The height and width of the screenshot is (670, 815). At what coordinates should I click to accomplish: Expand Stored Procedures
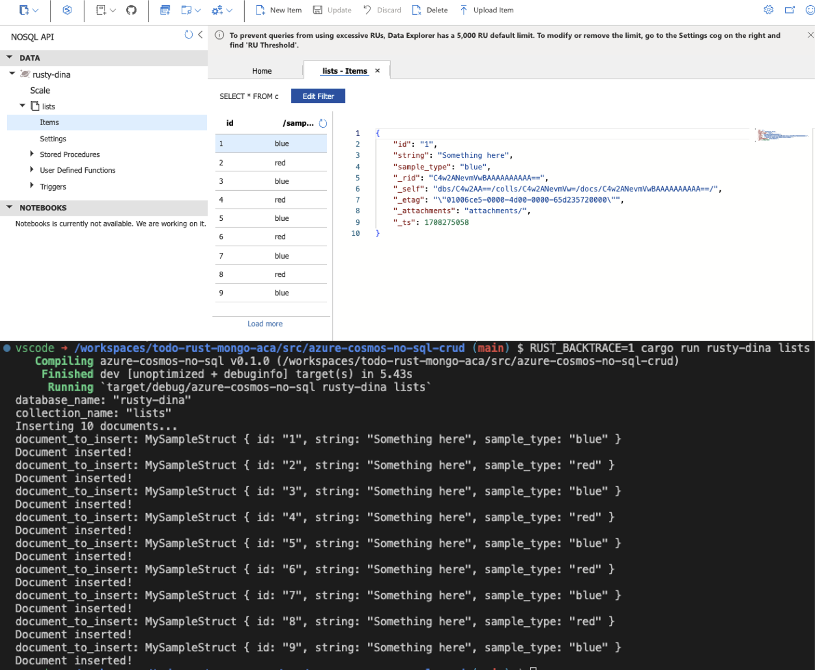(x=32, y=154)
